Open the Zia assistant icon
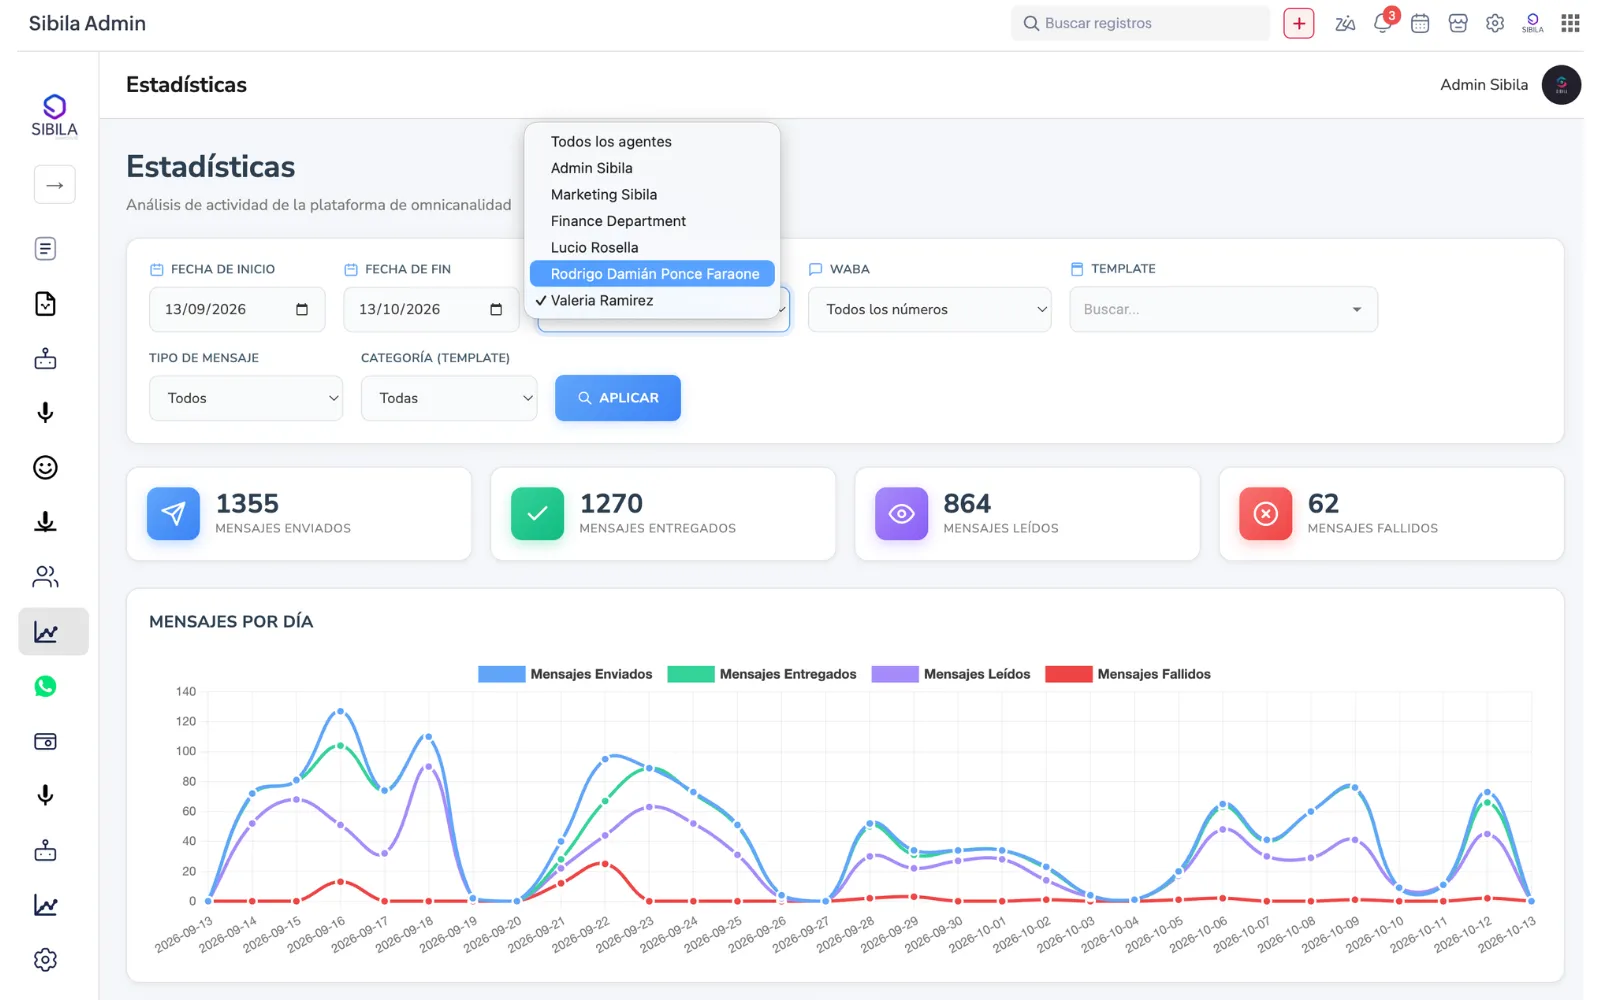This screenshot has width=1600, height=1000. pos(1345,23)
